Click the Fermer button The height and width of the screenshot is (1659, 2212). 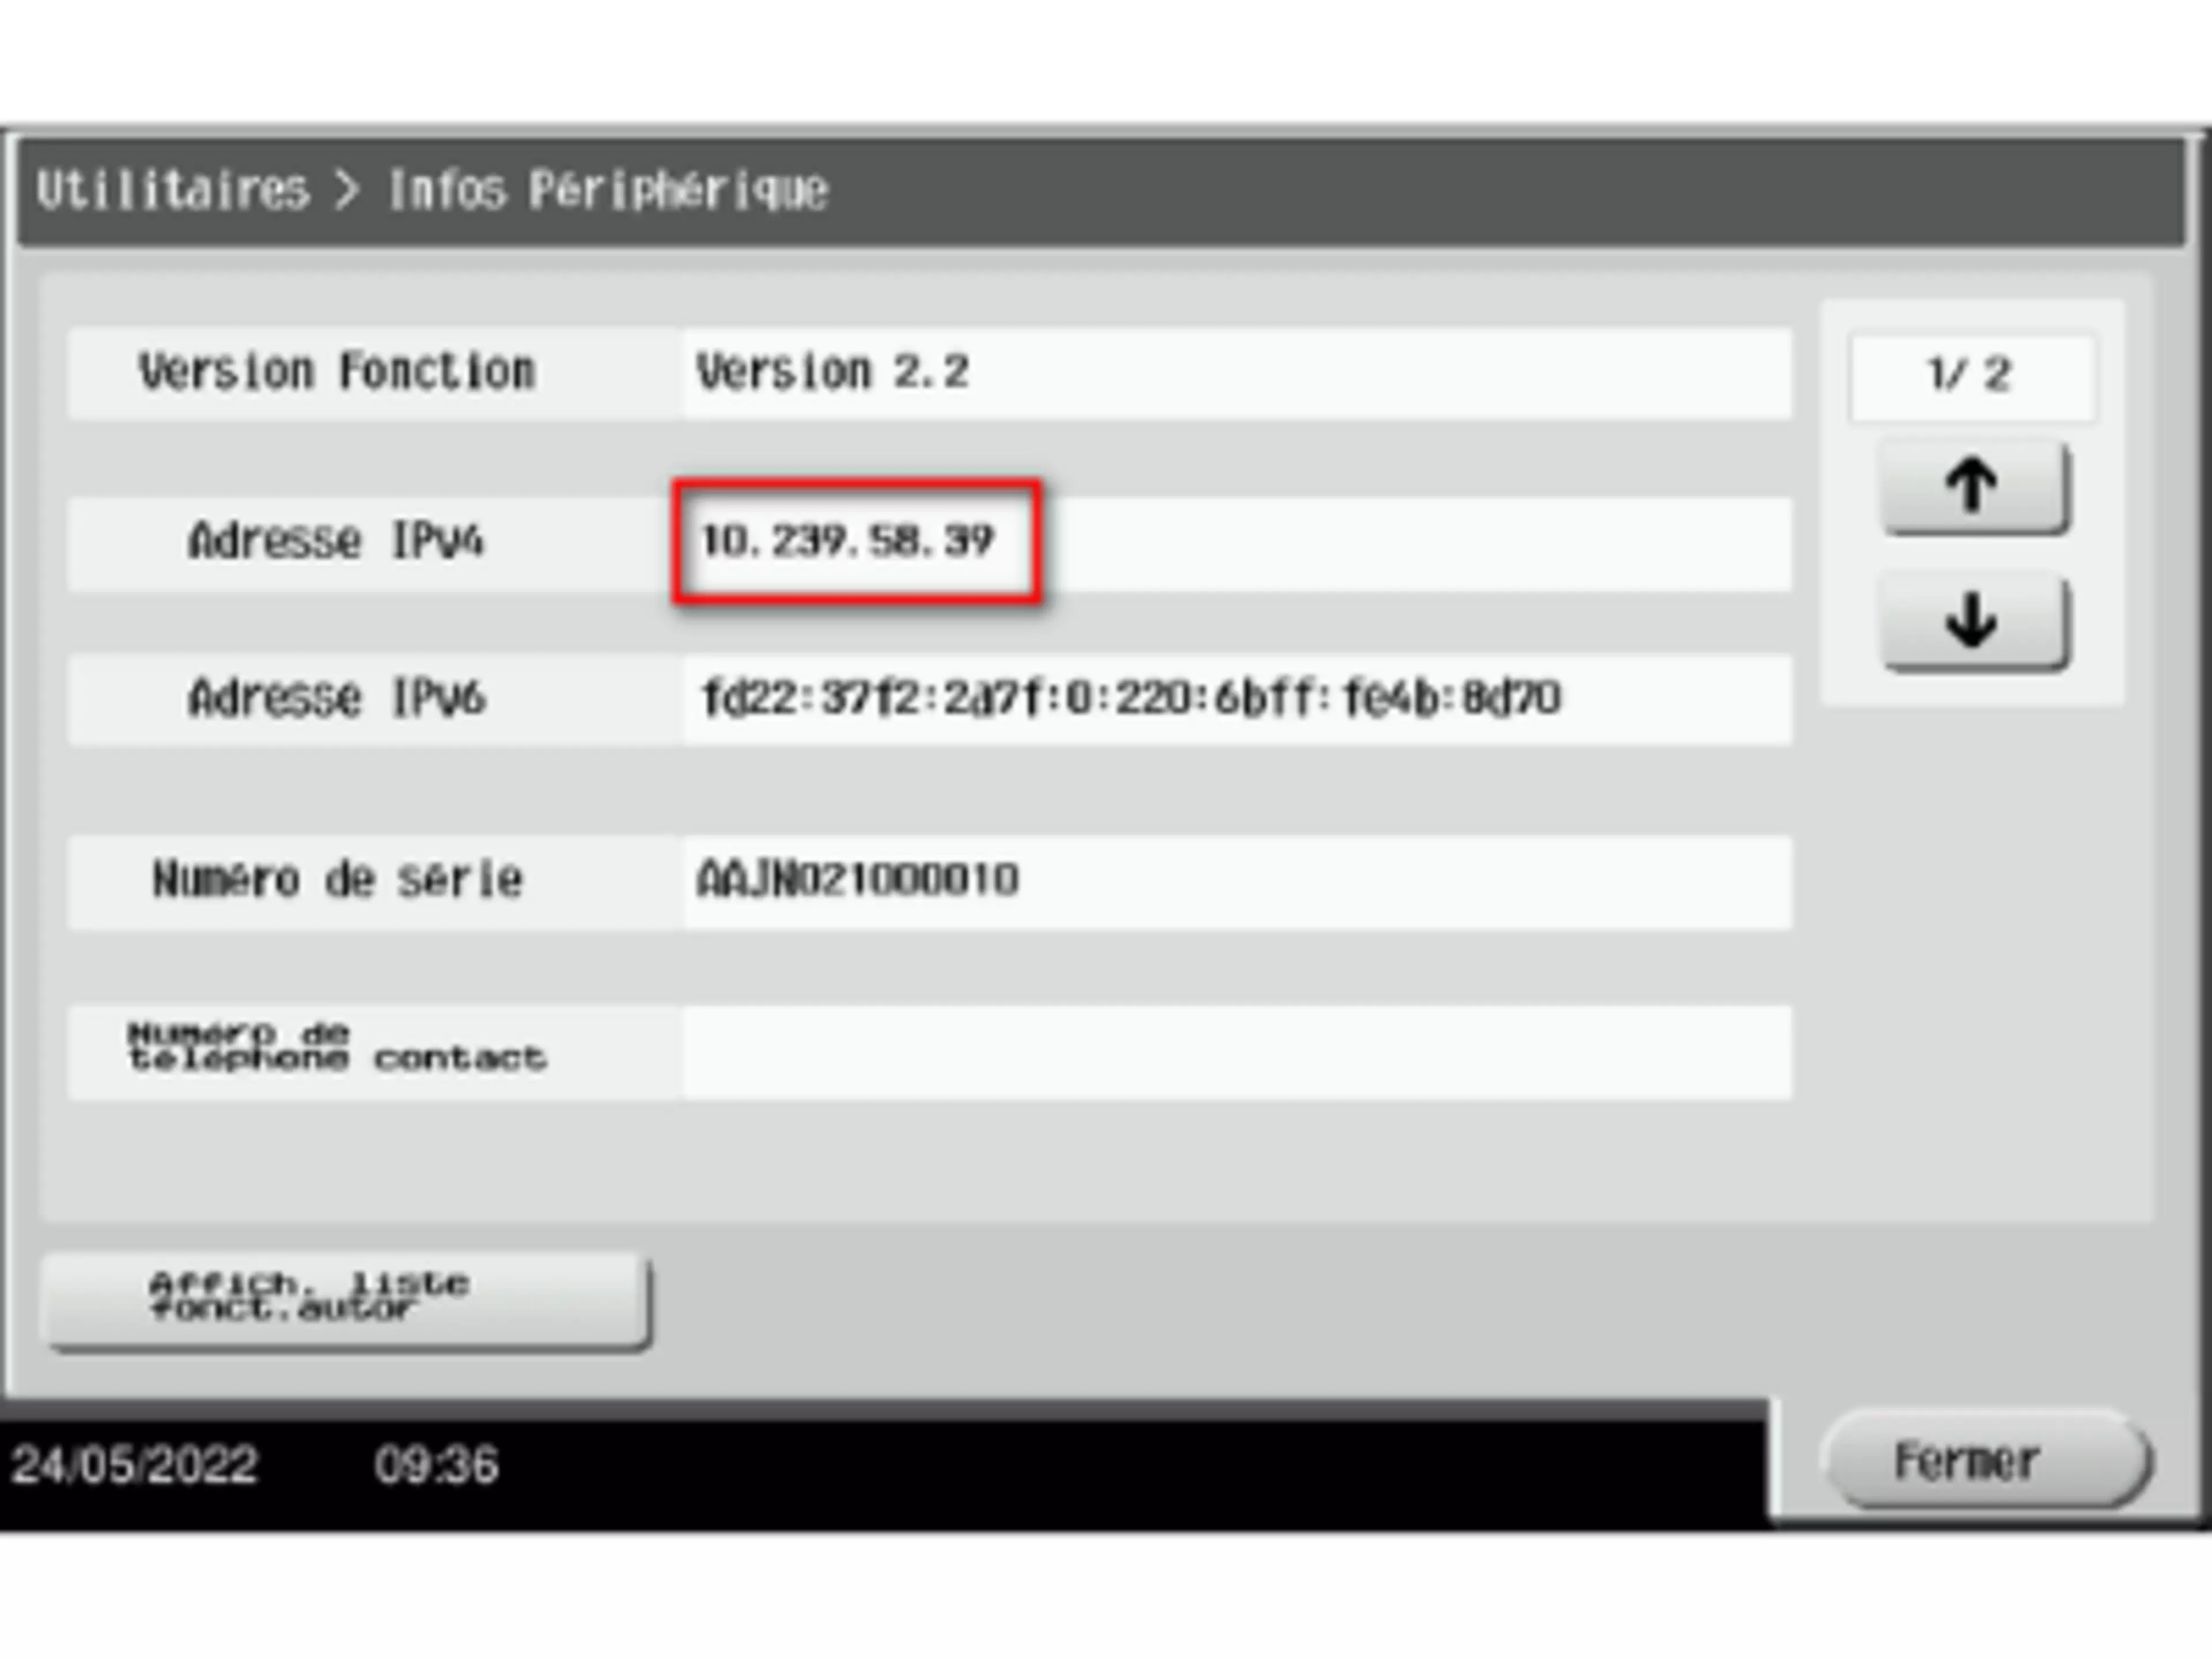point(1985,1460)
